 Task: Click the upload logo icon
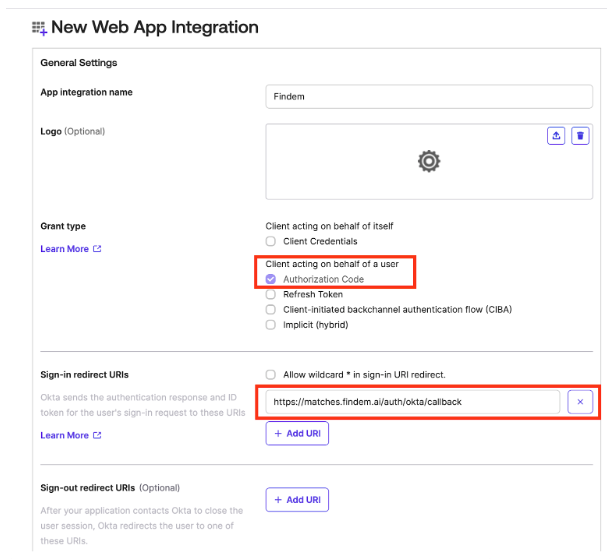tap(556, 135)
